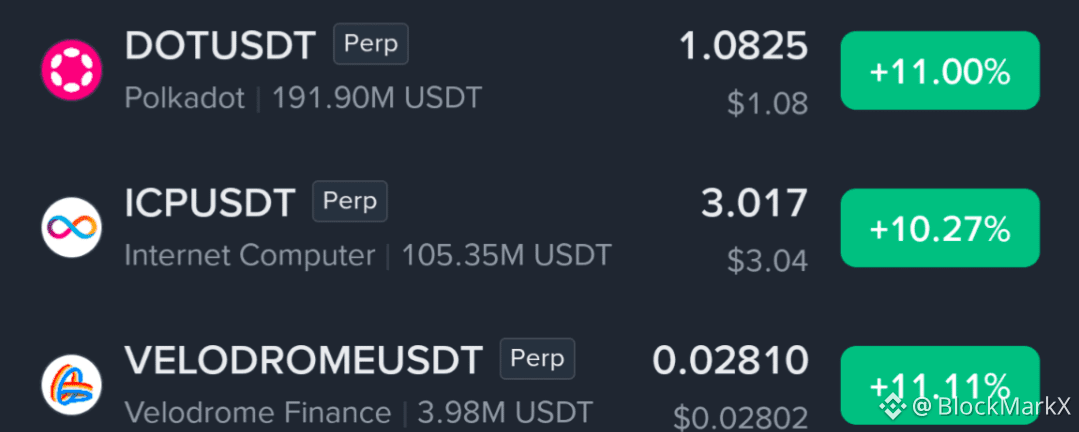Click the Velodrome Finance coin logo
Image resolution: width=1079 pixels, height=432 pixels.
pyautogui.click(x=72, y=385)
